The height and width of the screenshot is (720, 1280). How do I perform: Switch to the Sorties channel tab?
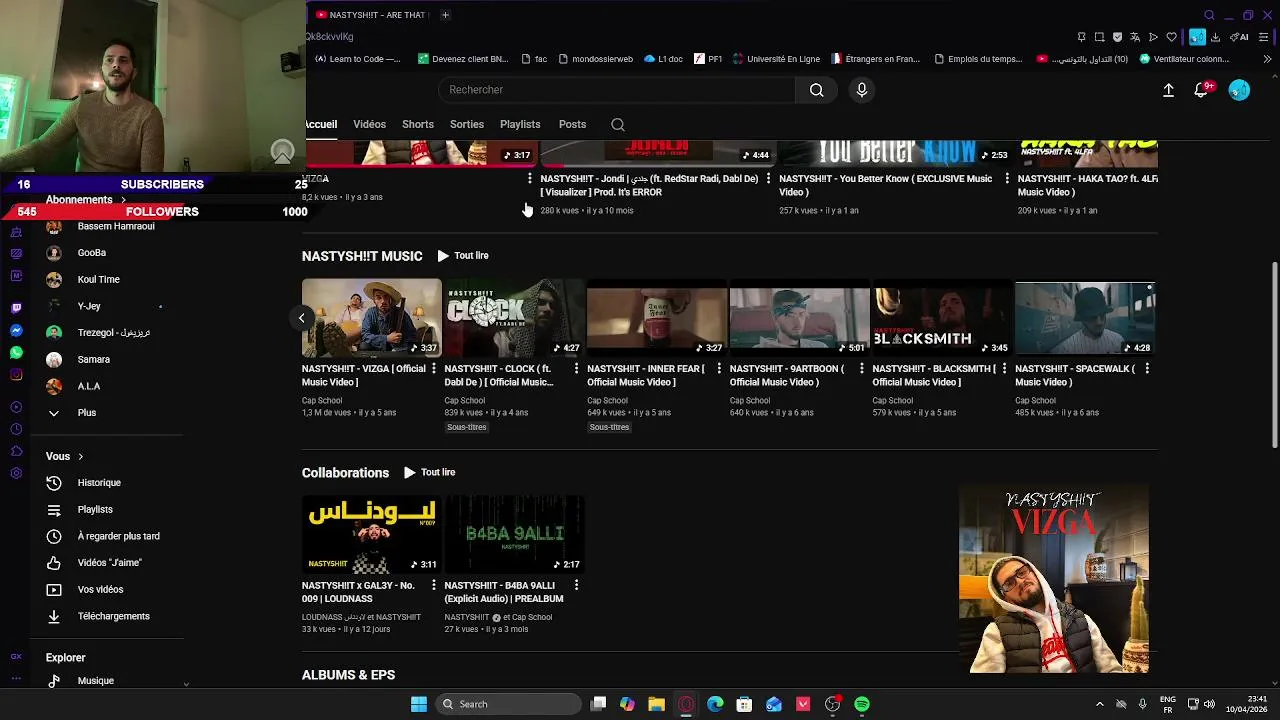(467, 124)
